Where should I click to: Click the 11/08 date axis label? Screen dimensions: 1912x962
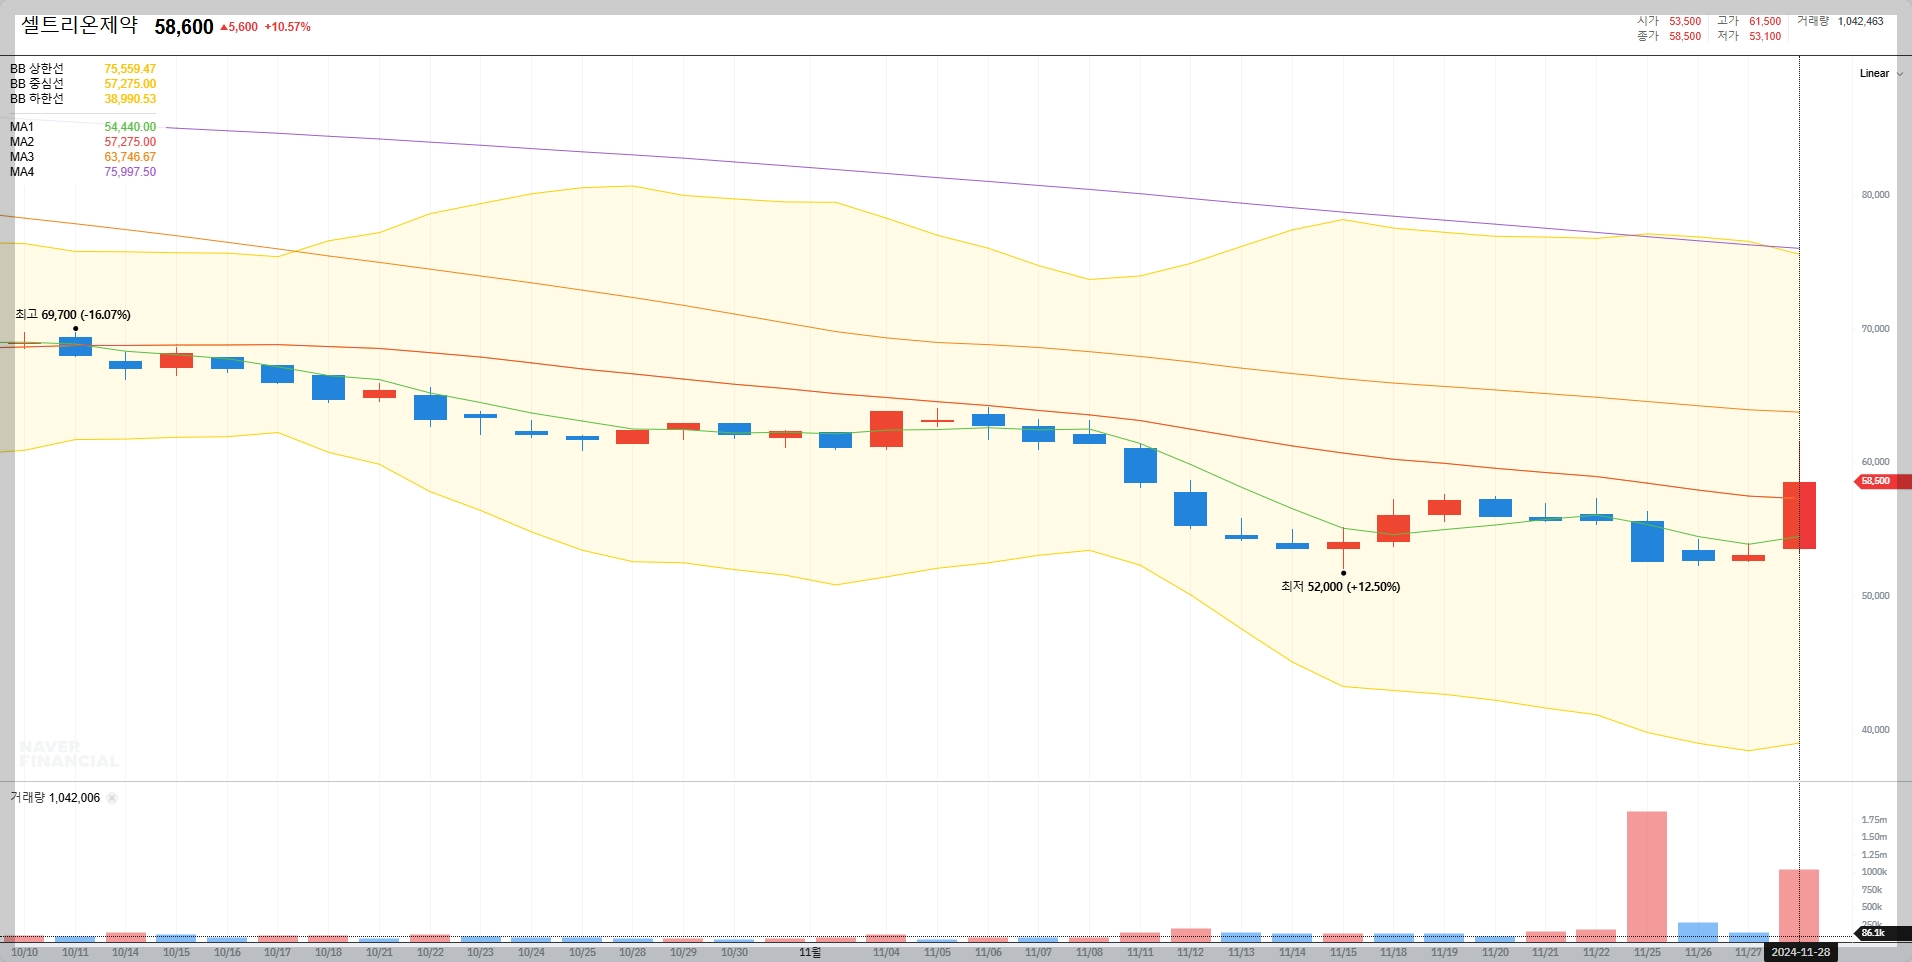(x=1089, y=953)
